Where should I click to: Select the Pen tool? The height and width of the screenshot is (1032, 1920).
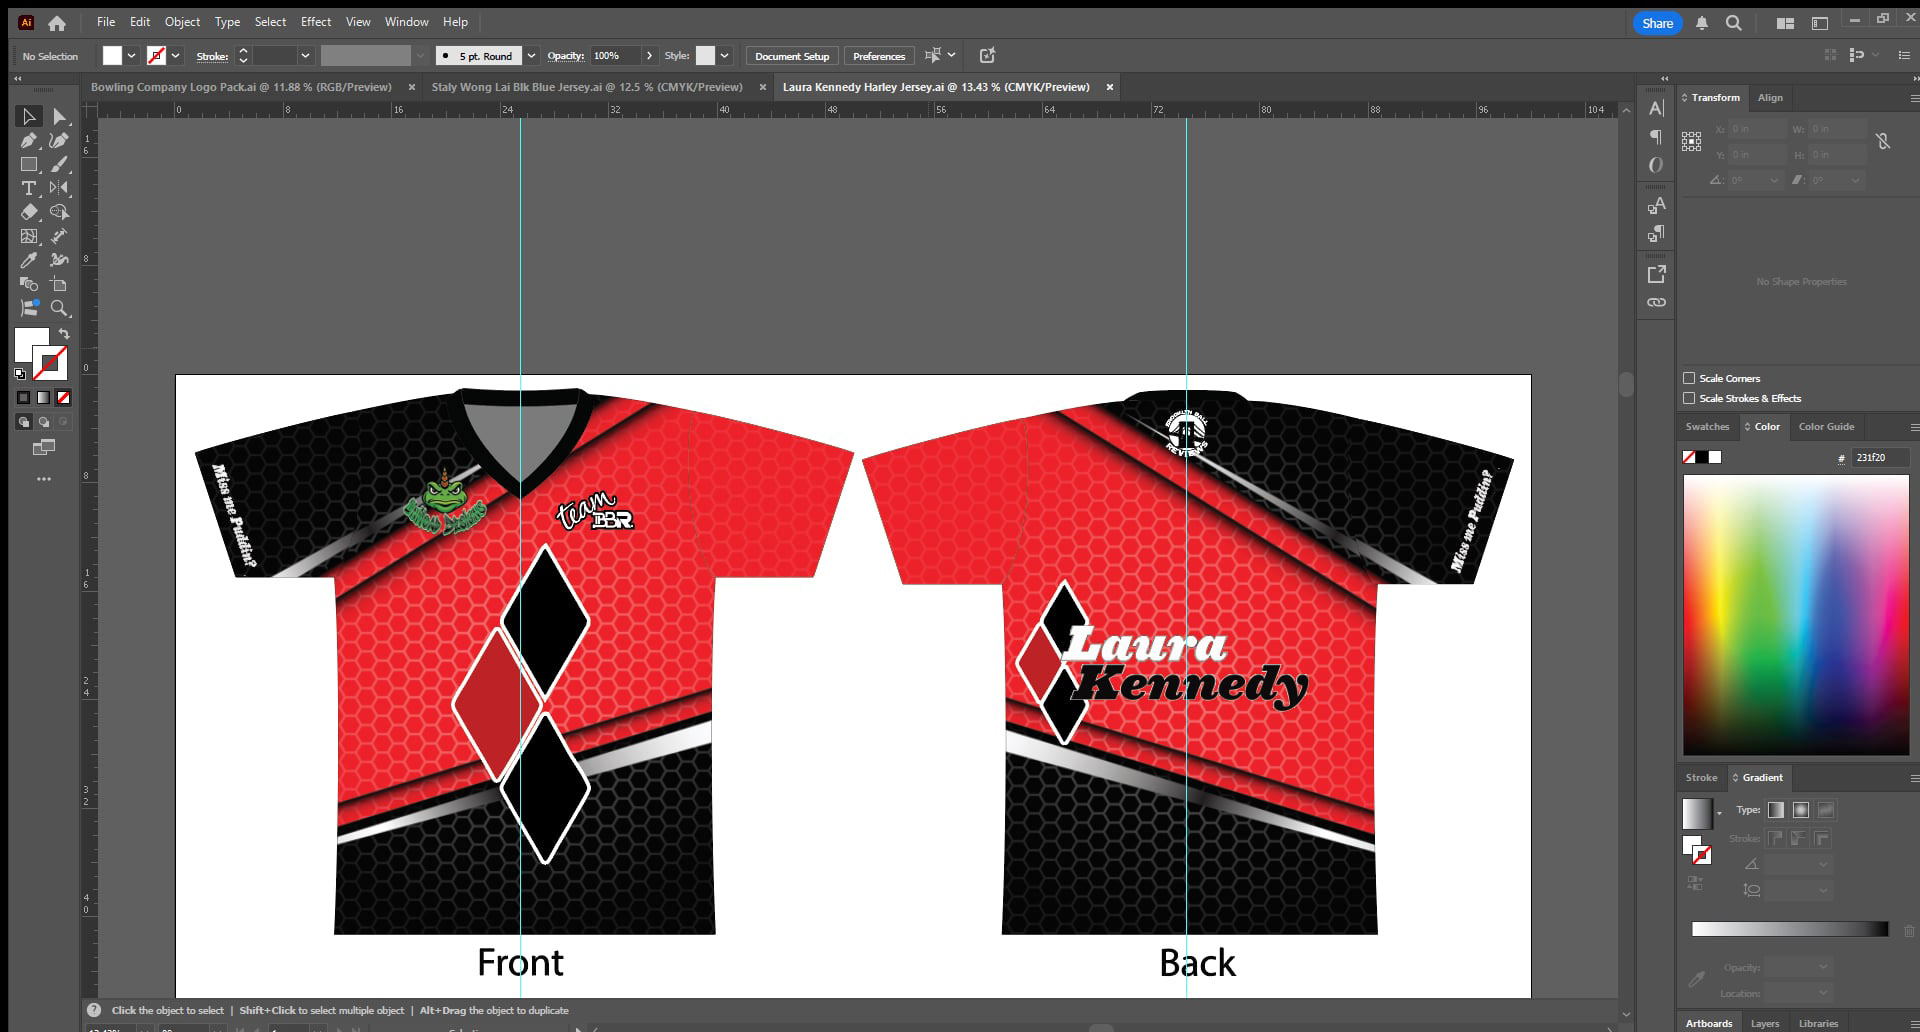29,141
